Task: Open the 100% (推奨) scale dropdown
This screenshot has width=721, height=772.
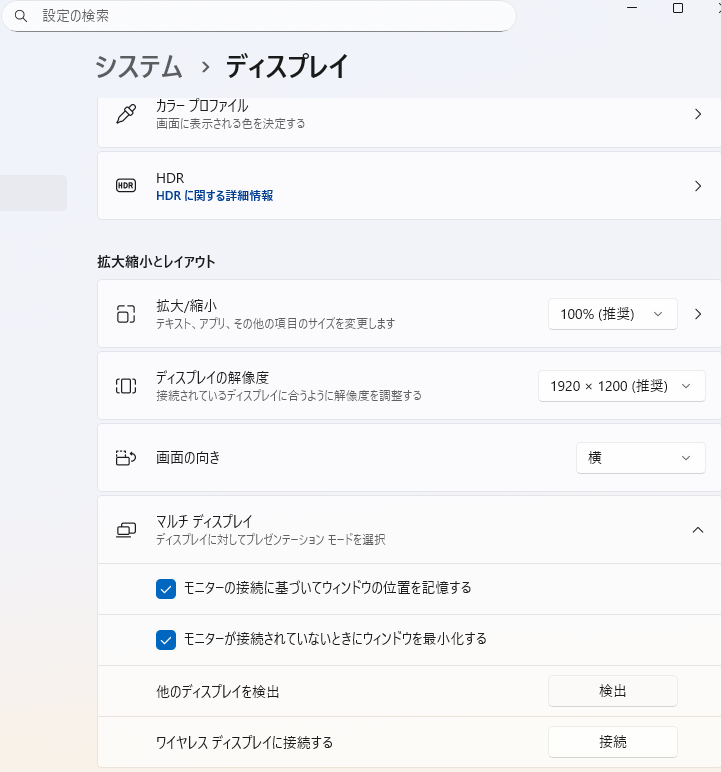Action: (612, 314)
